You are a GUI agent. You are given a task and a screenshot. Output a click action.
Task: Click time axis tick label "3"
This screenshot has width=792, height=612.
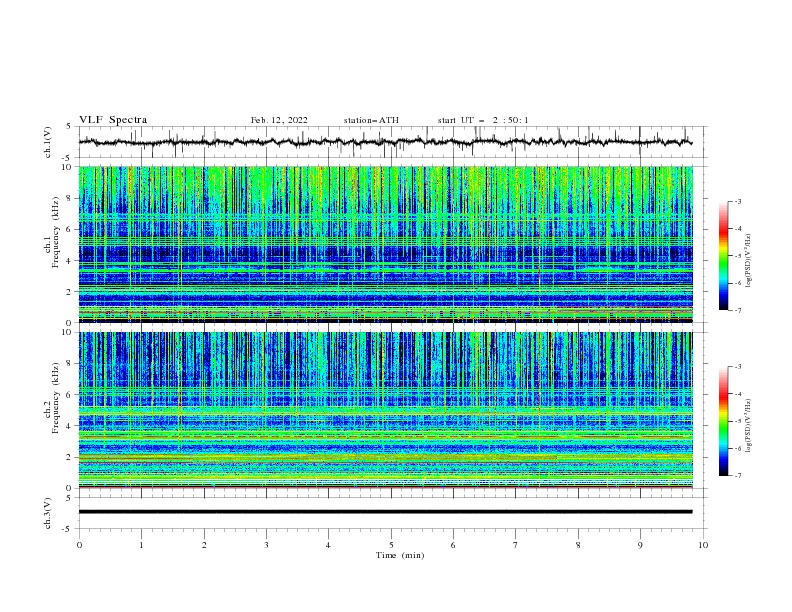click(266, 545)
